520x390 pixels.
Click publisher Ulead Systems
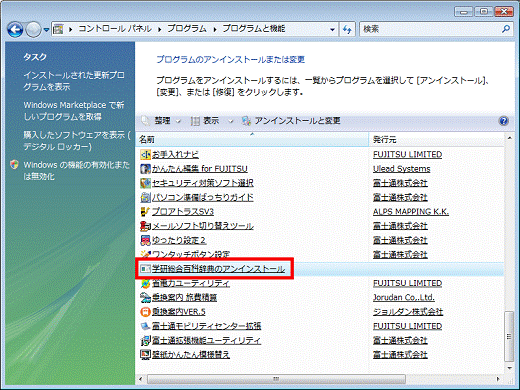pos(402,169)
